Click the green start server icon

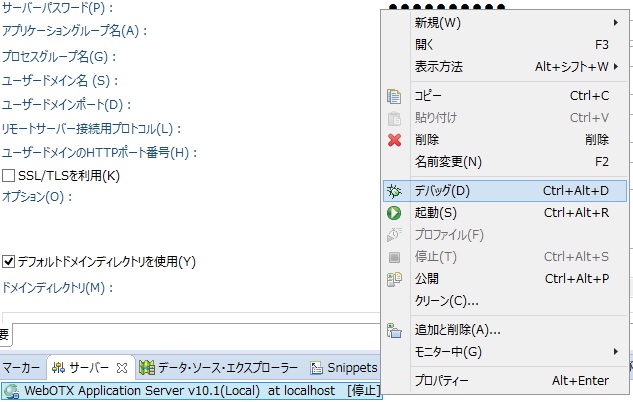click(394, 213)
